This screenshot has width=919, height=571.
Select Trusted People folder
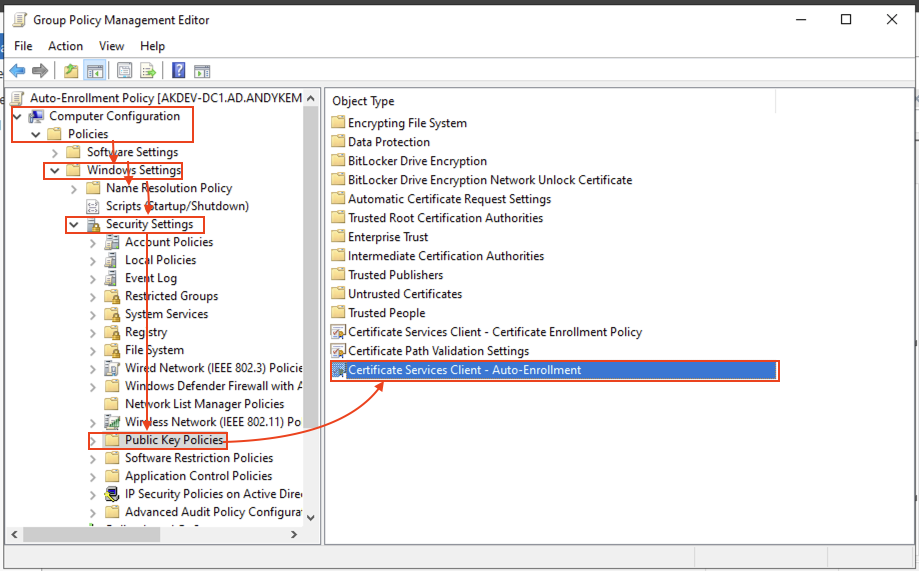pyautogui.click(x=387, y=313)
